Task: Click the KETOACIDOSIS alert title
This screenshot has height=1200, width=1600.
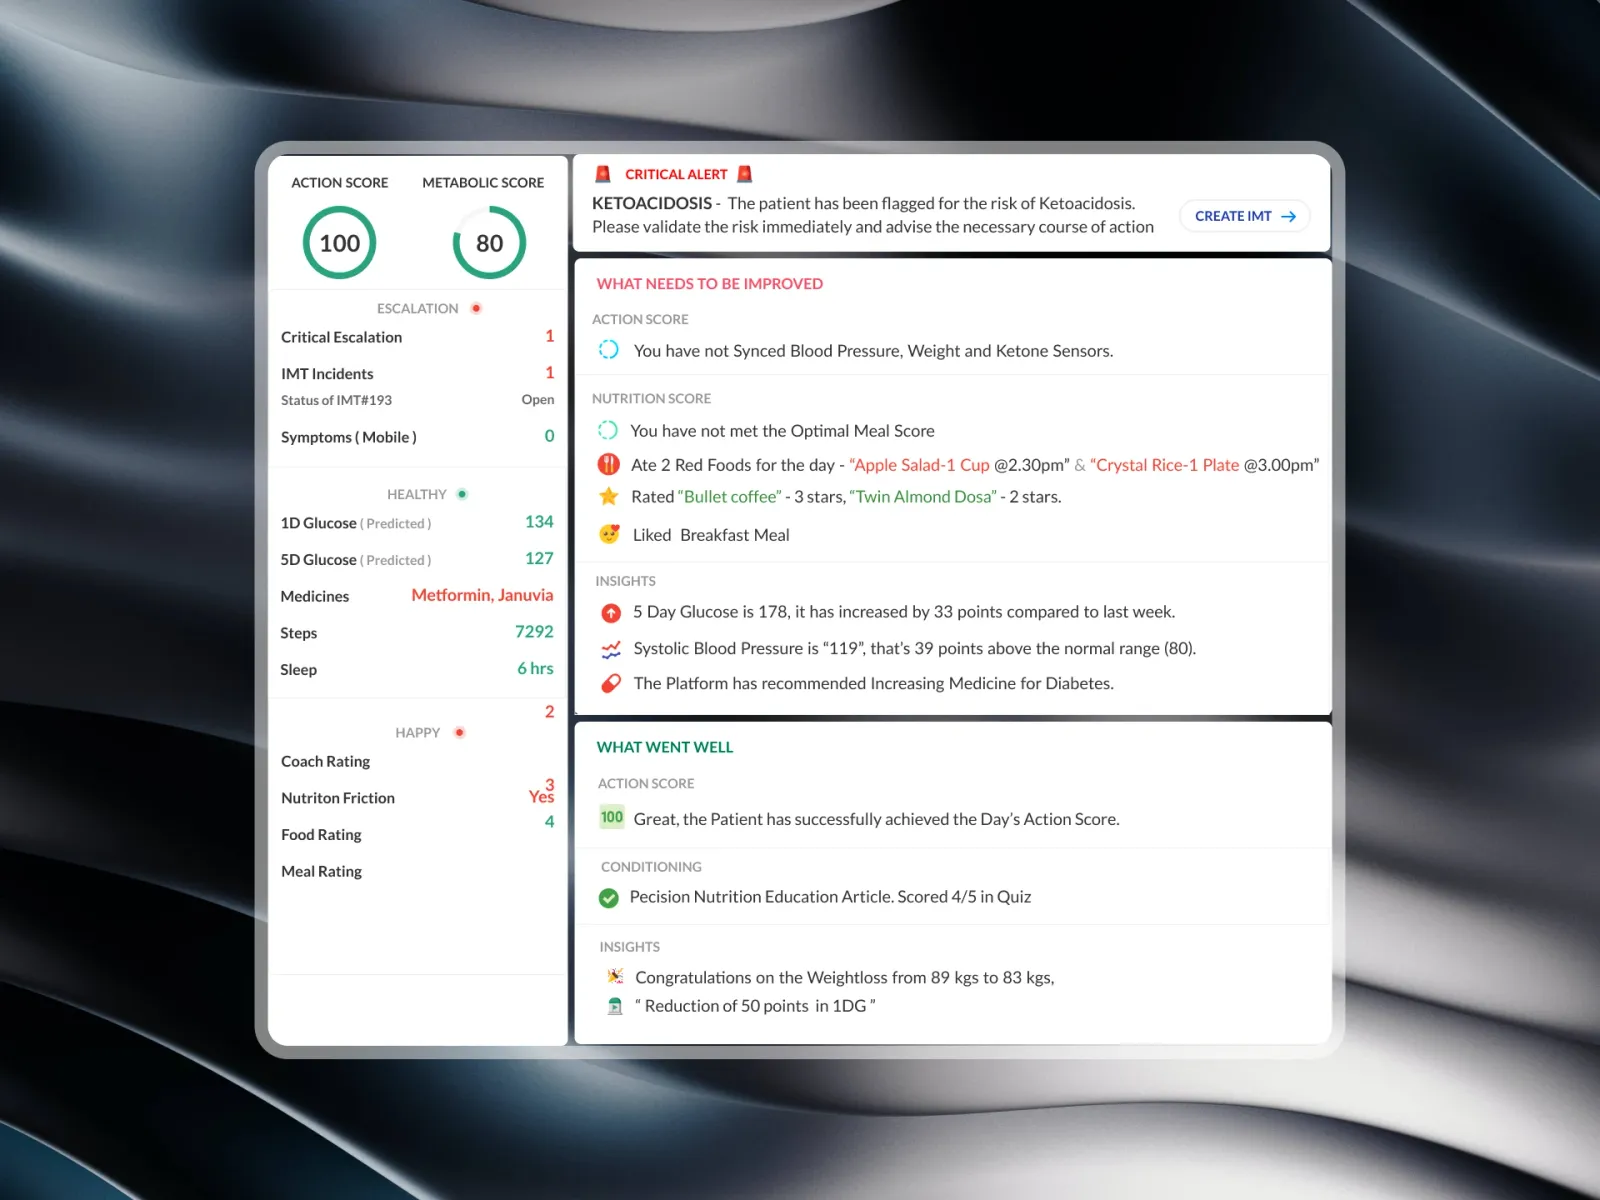Action: 652,203
